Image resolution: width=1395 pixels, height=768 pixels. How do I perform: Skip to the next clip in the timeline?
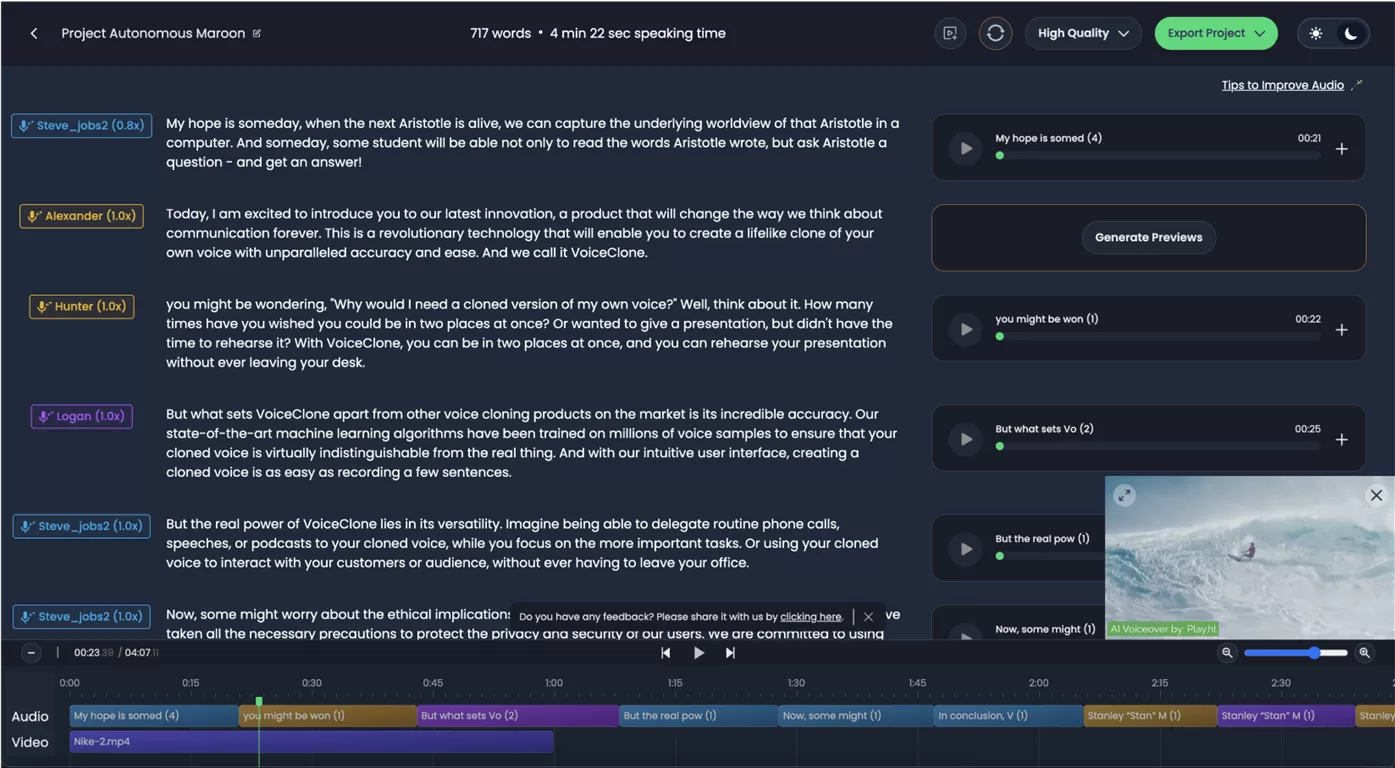(730, 653)
